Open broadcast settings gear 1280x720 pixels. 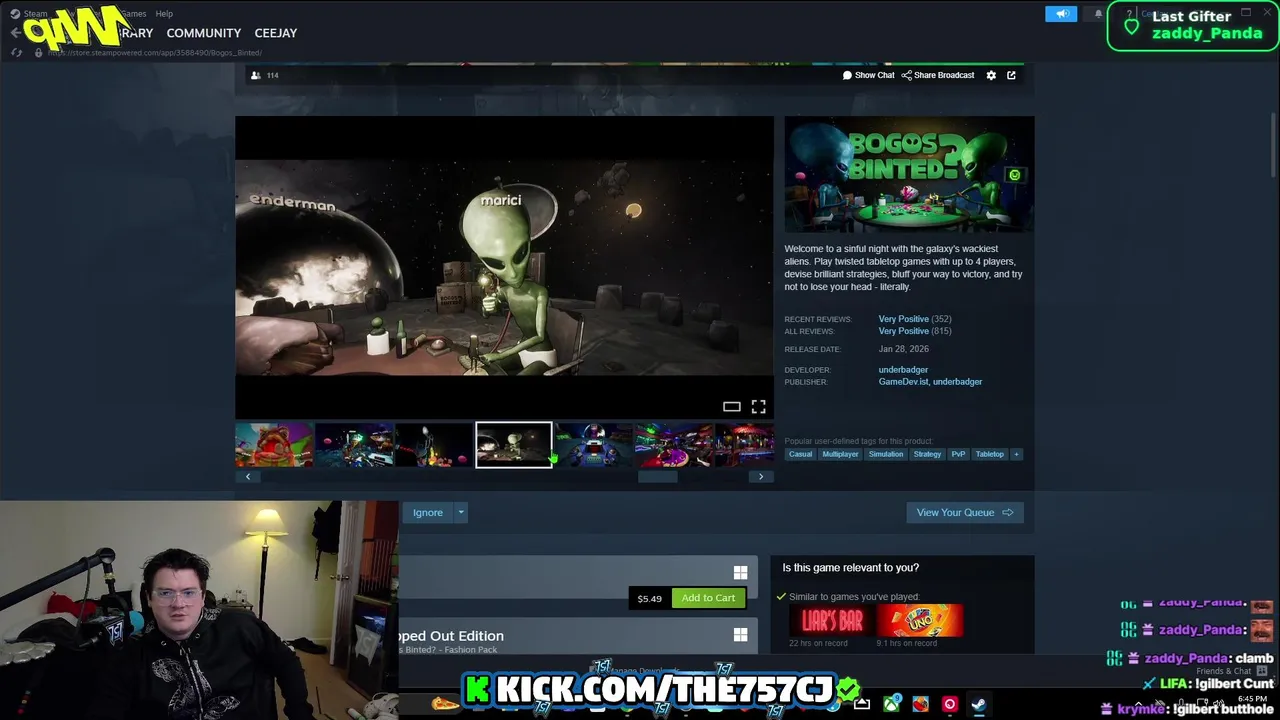click(991, 75)
